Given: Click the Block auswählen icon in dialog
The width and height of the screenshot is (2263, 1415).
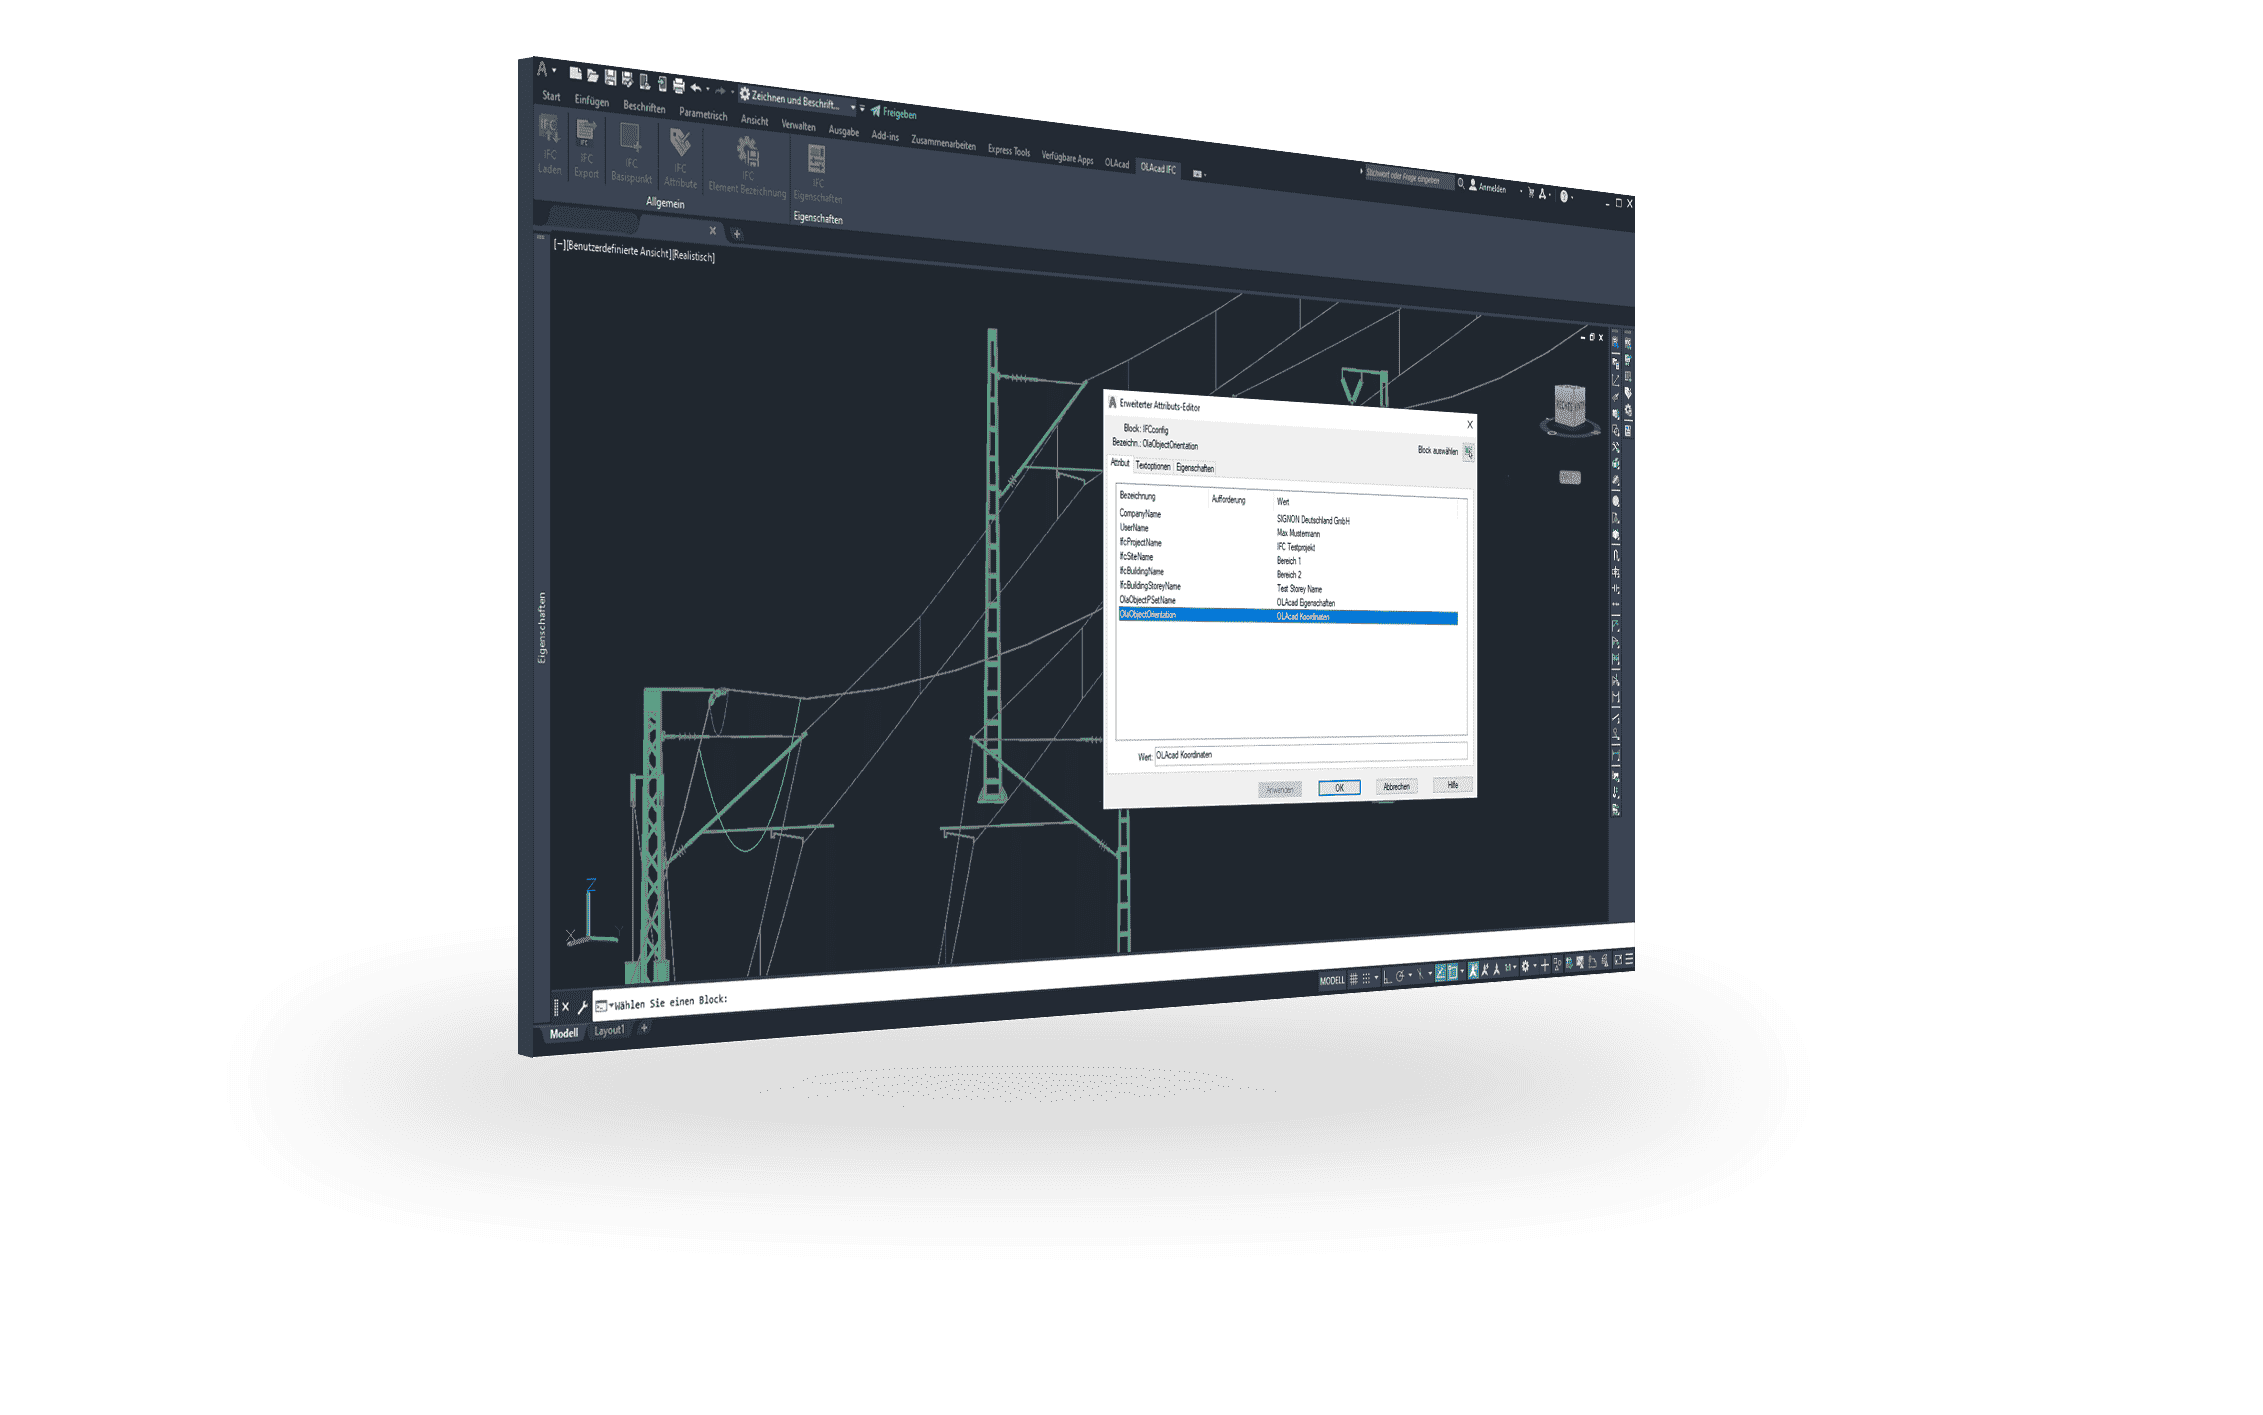Looking at the screenshot, I should pos(1468,453).
